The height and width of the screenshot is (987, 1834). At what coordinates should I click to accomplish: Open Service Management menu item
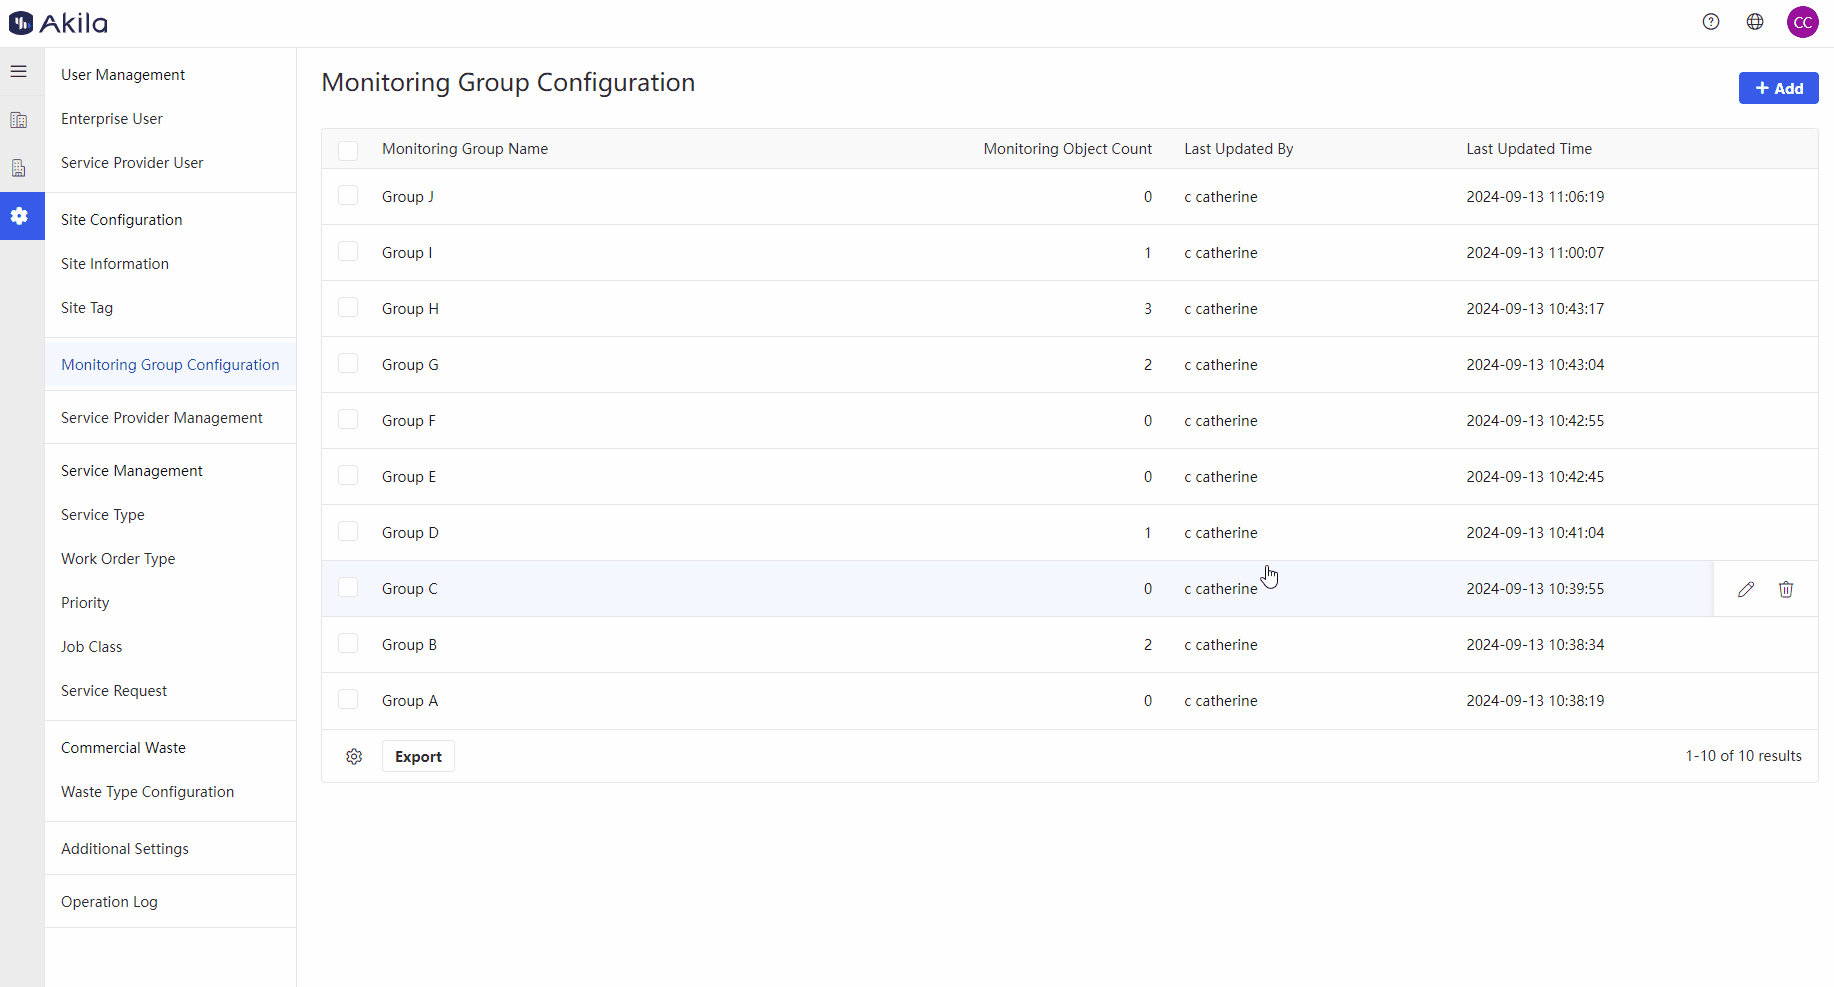132,471
